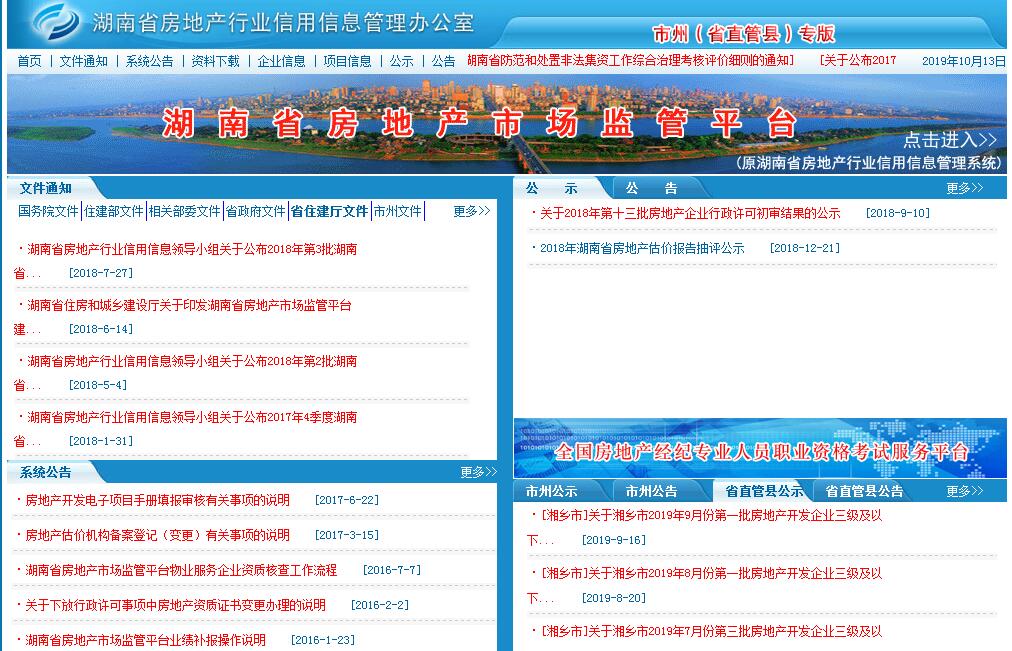The image size is (1012, 651).
Task: Click the 全国房地产经纪专业人员 exam platform banner
Action: click(x=760, y=448)
